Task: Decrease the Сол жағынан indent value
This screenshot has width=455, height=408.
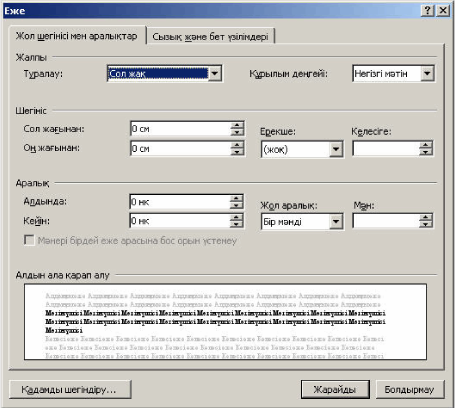Action: pos(237,132)
